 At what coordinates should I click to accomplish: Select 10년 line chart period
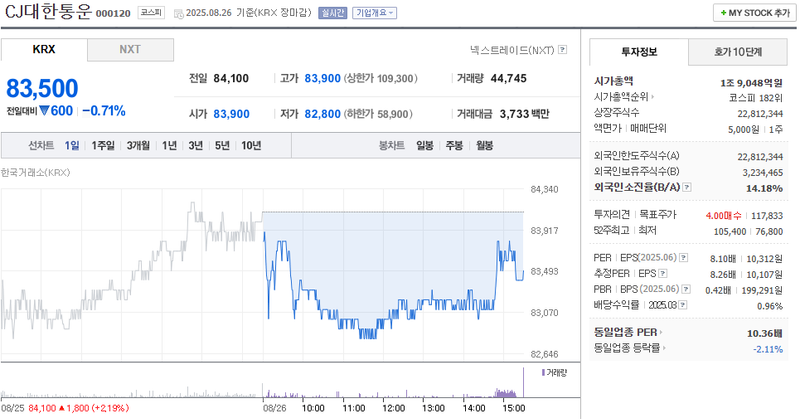251,145
